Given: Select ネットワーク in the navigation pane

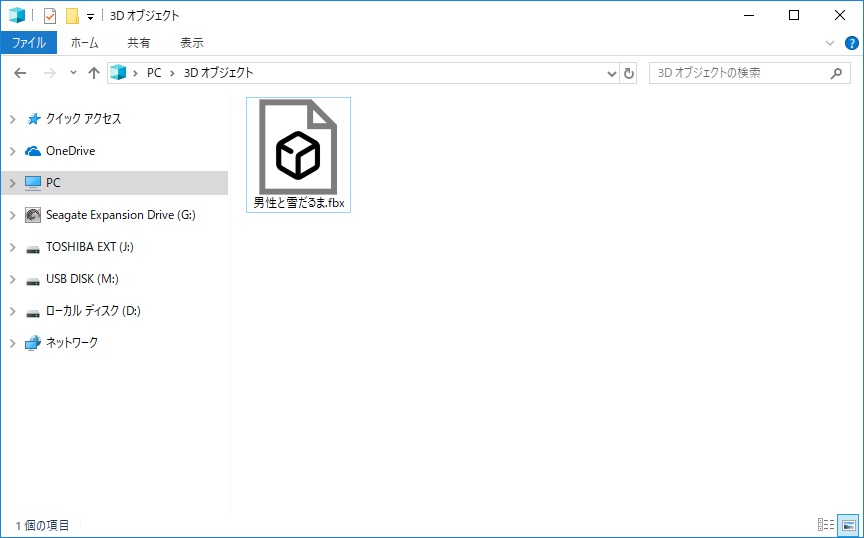Looking at the screenshot, I should click(x=72, y=343).
